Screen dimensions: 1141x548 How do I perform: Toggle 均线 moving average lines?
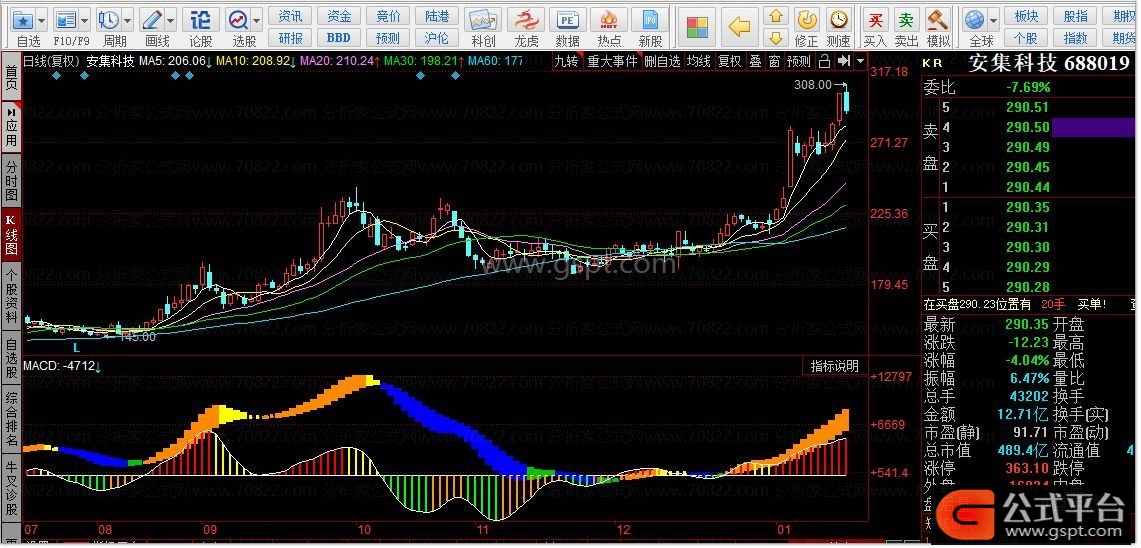tap(698, 61)
